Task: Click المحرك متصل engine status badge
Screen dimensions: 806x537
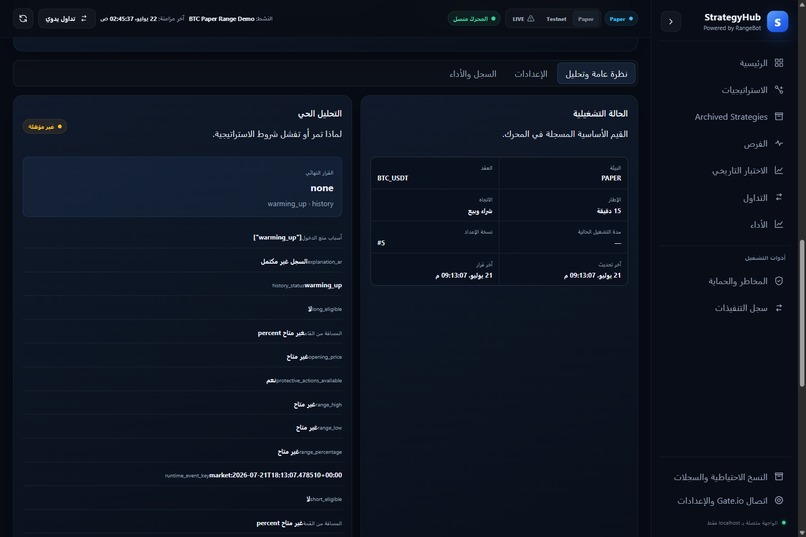Action: click(474, 19)
